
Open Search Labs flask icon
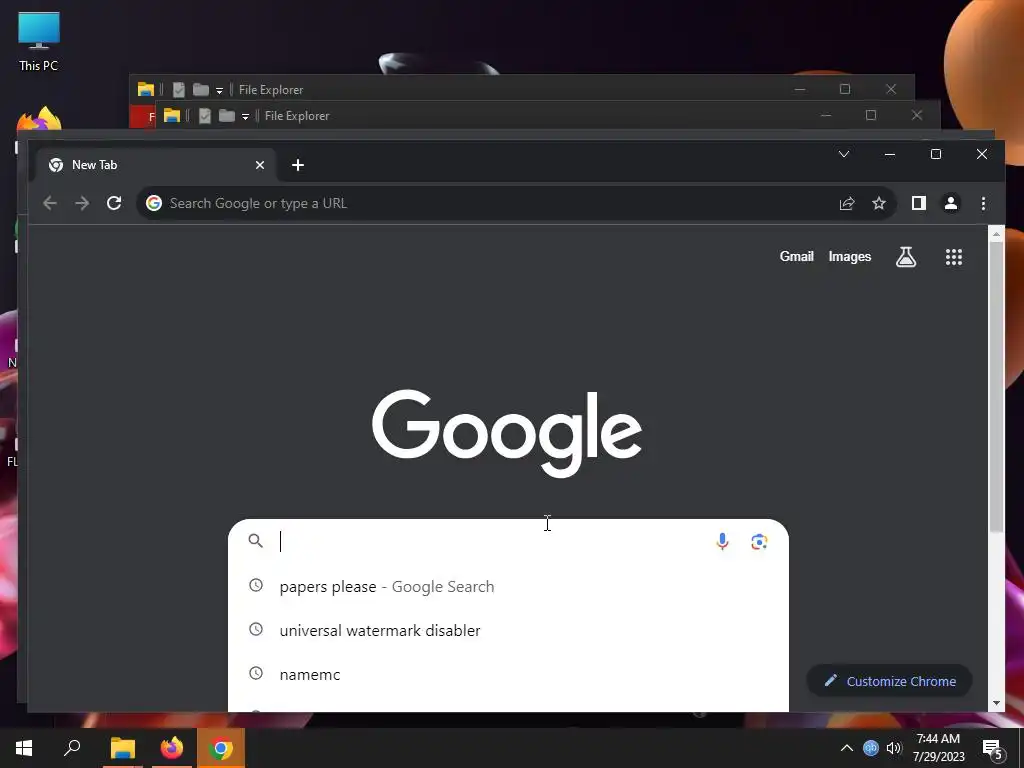pyautogui.click(x=906, y=257)
